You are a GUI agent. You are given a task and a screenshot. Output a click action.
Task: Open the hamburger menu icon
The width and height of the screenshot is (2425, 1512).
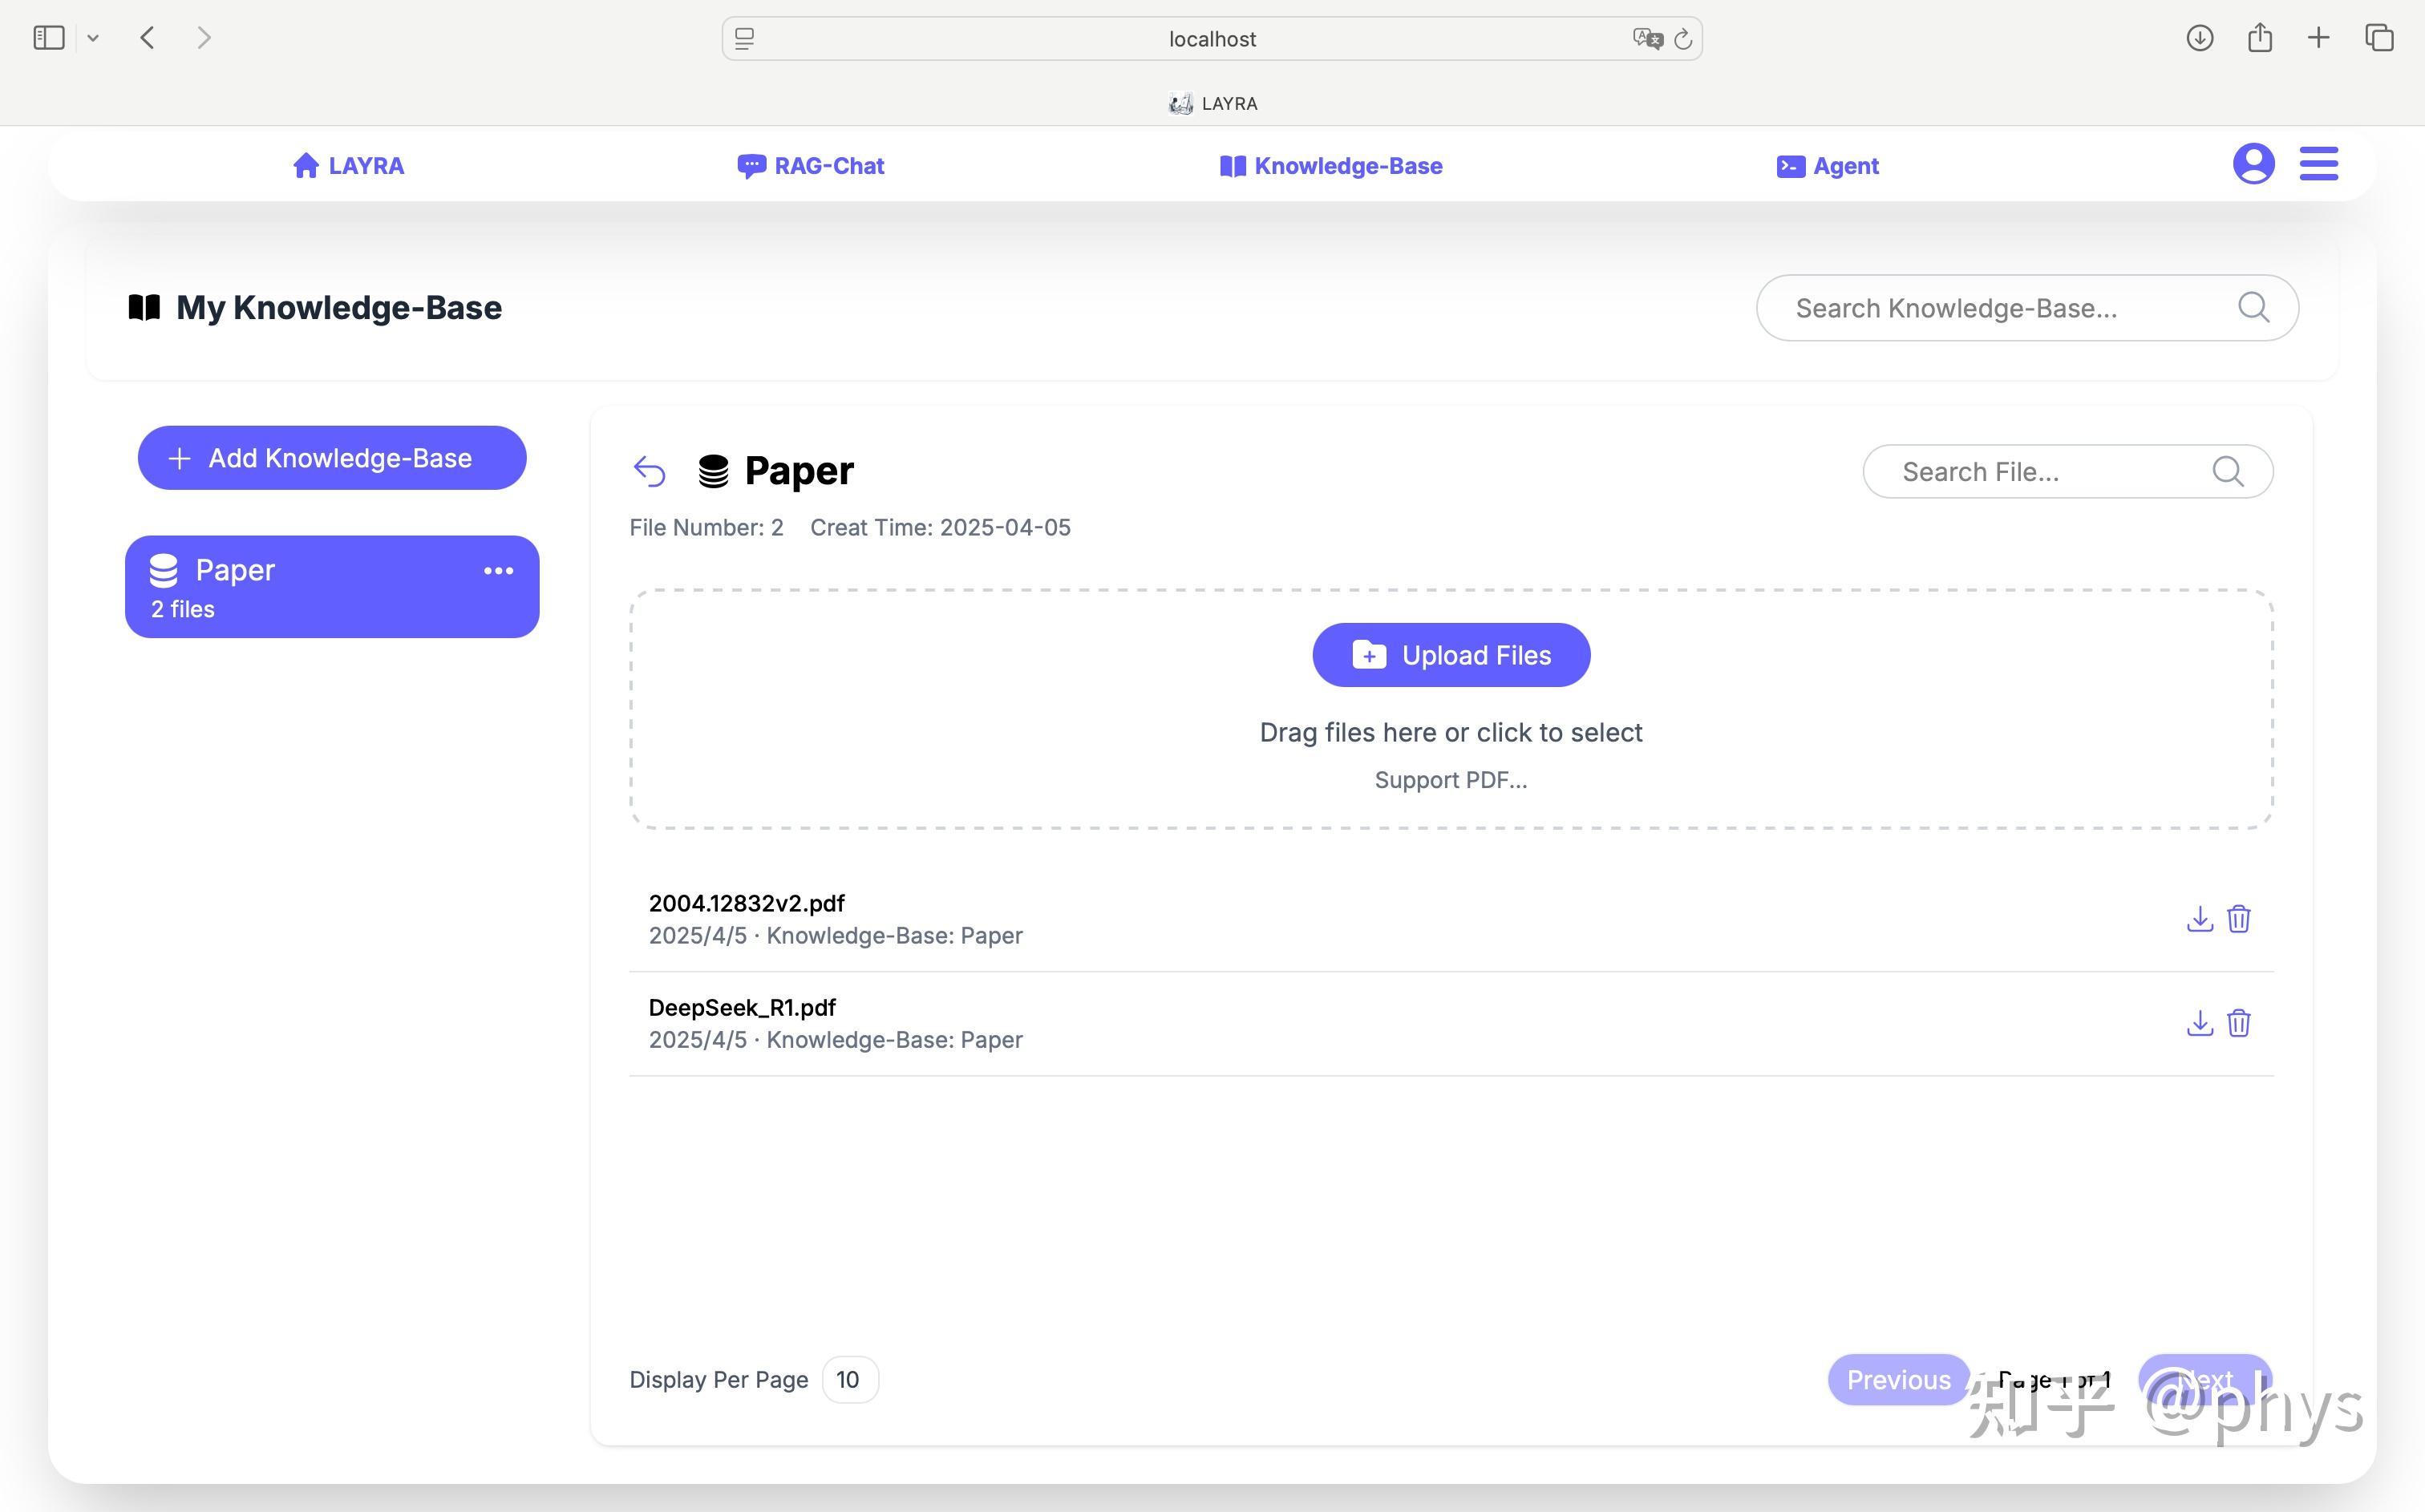(2318, 164)
